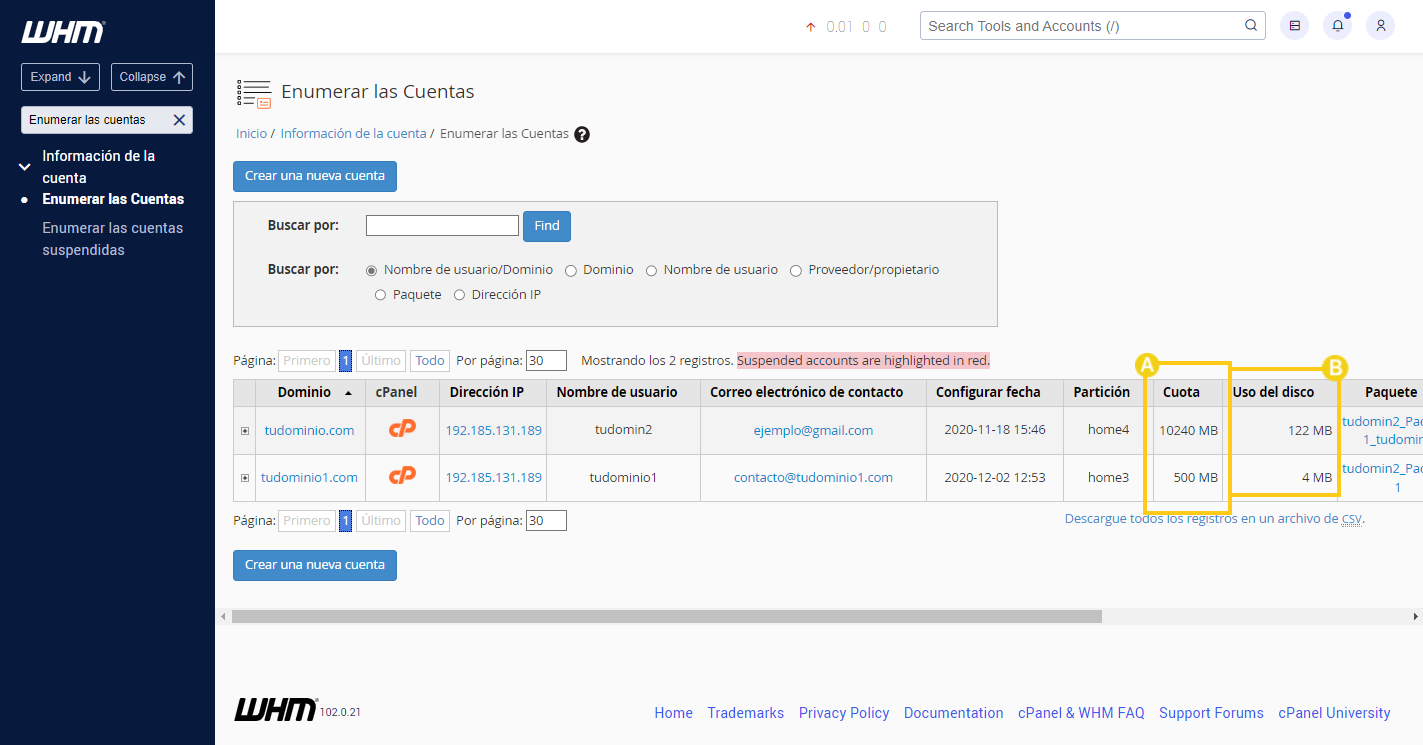Expand the tudominio.com row details

pos(244,429)
